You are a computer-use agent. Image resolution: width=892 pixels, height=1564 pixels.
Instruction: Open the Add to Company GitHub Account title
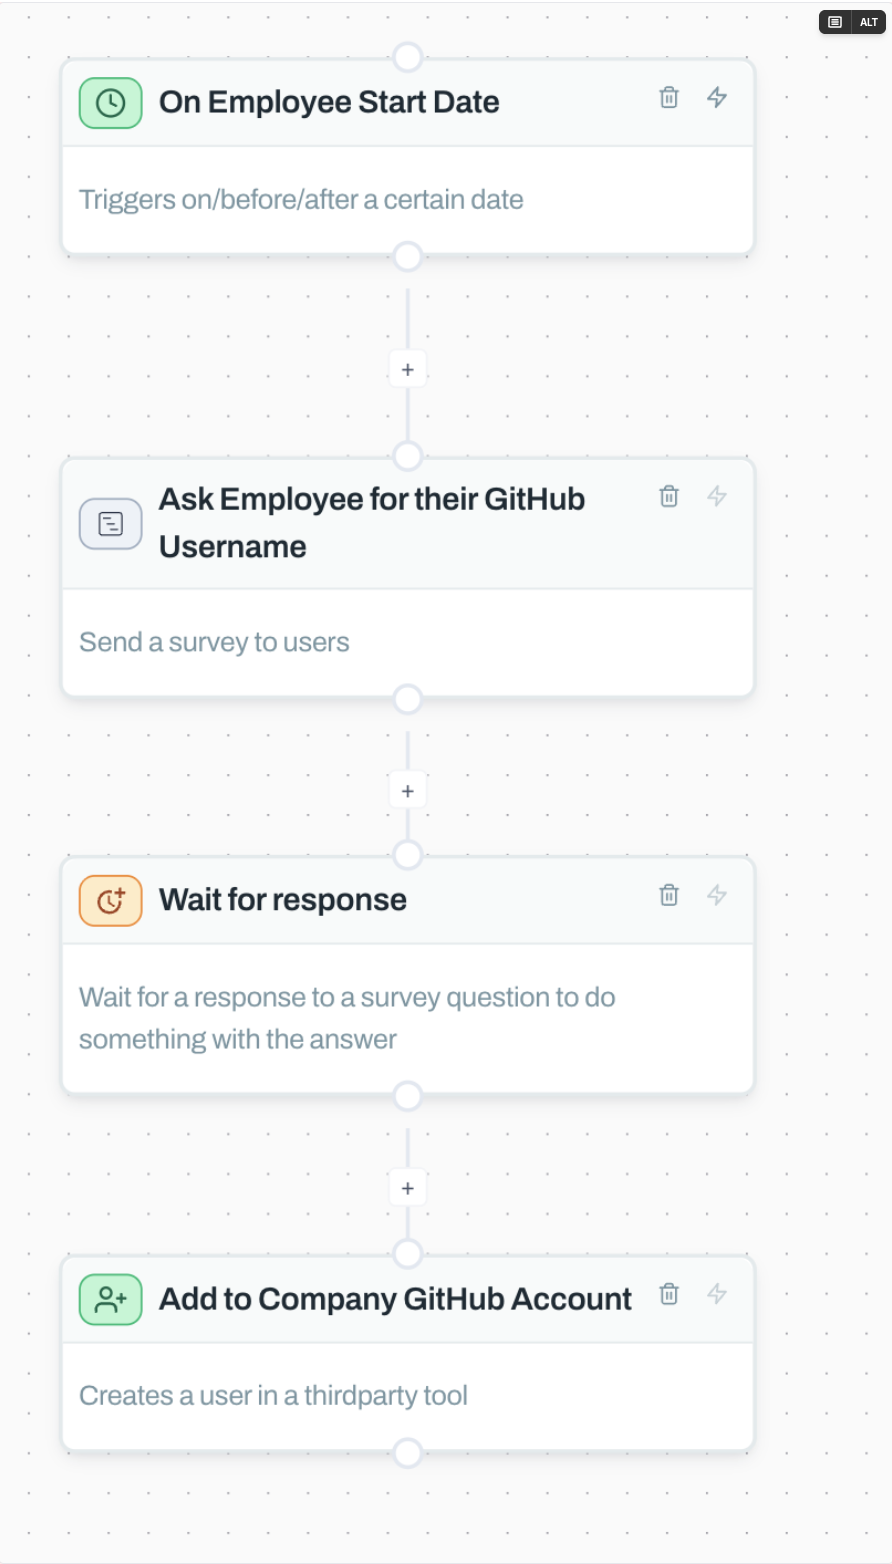(x=395, y=1299)
